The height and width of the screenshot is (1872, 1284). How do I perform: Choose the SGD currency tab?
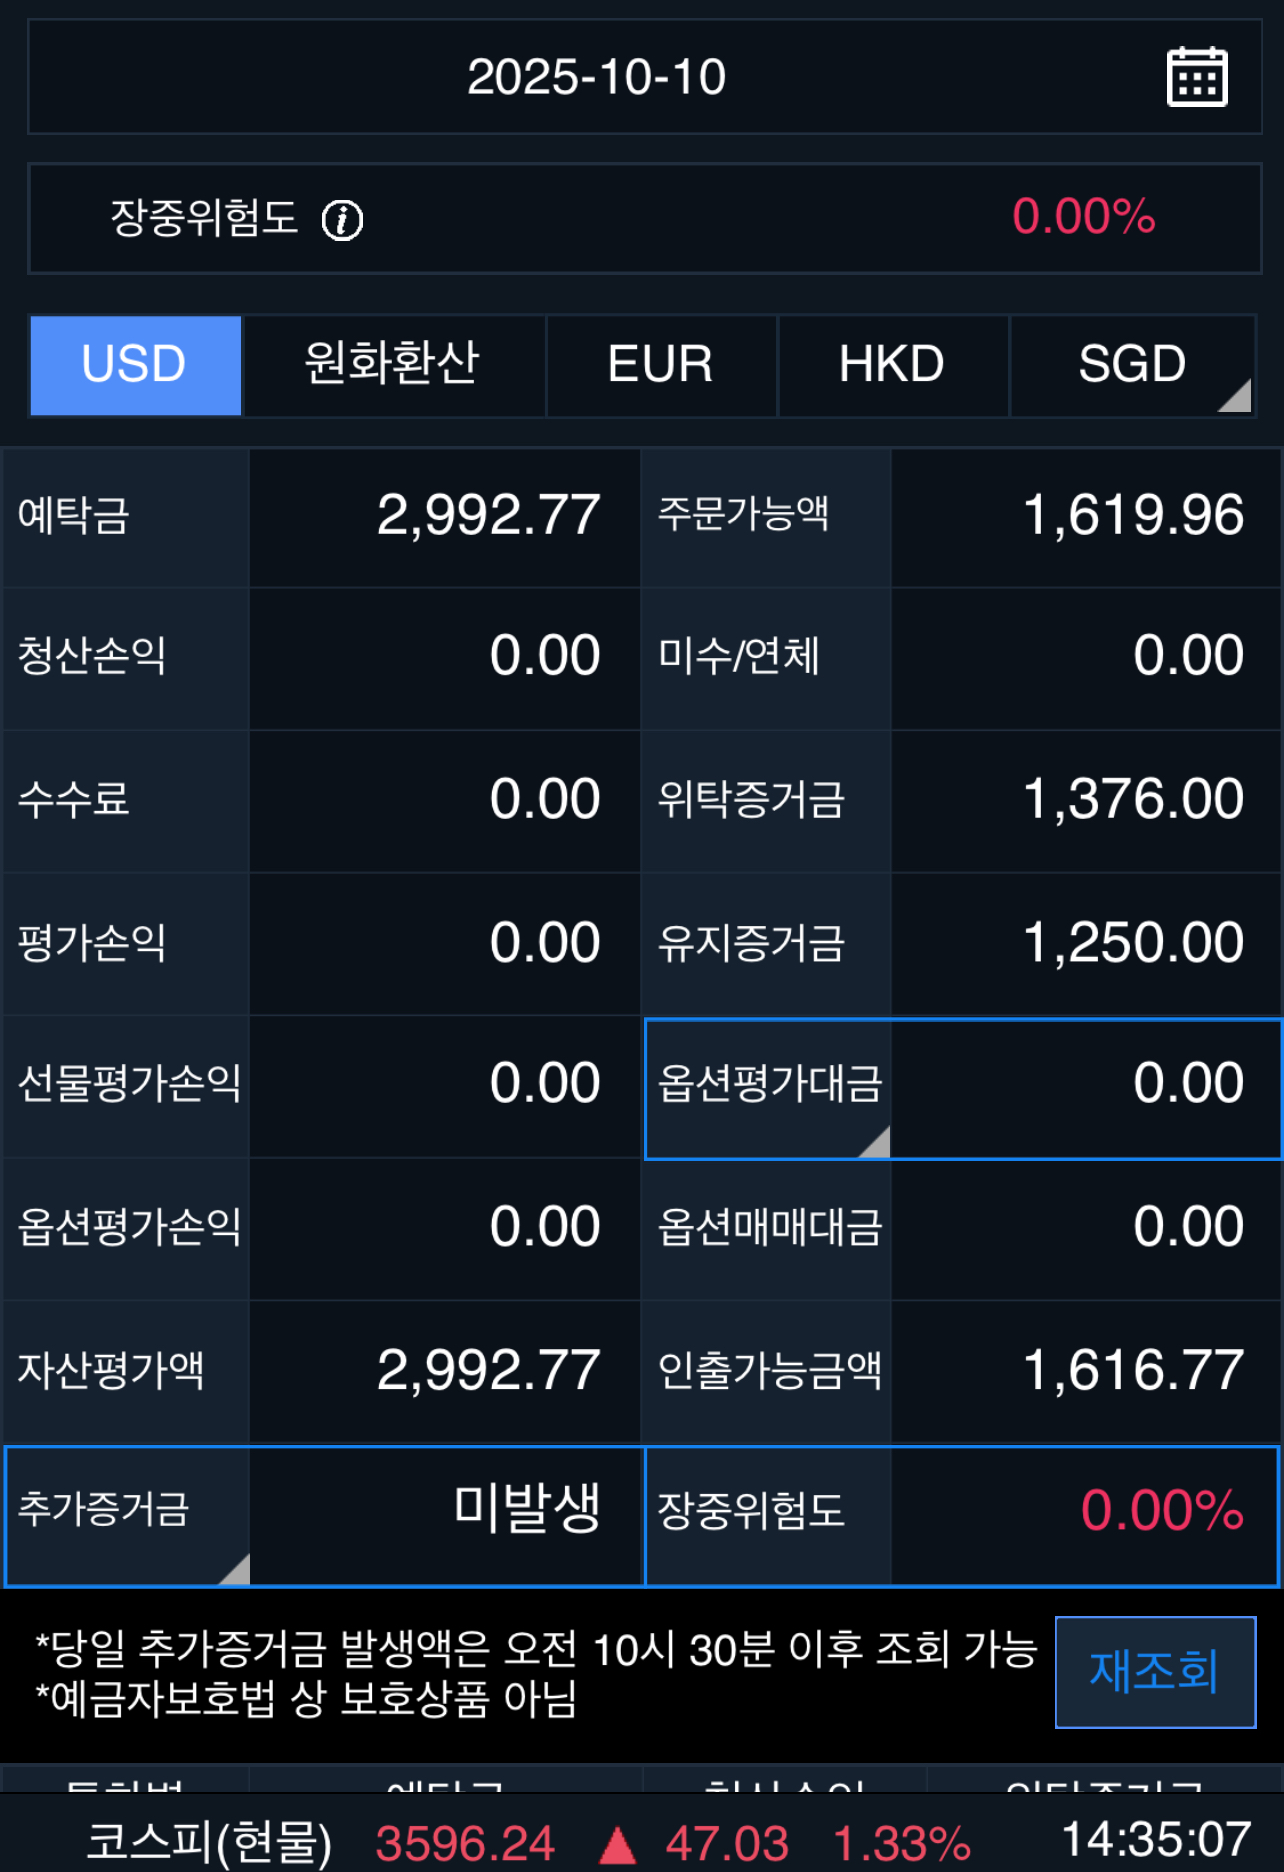[1130, 364]
